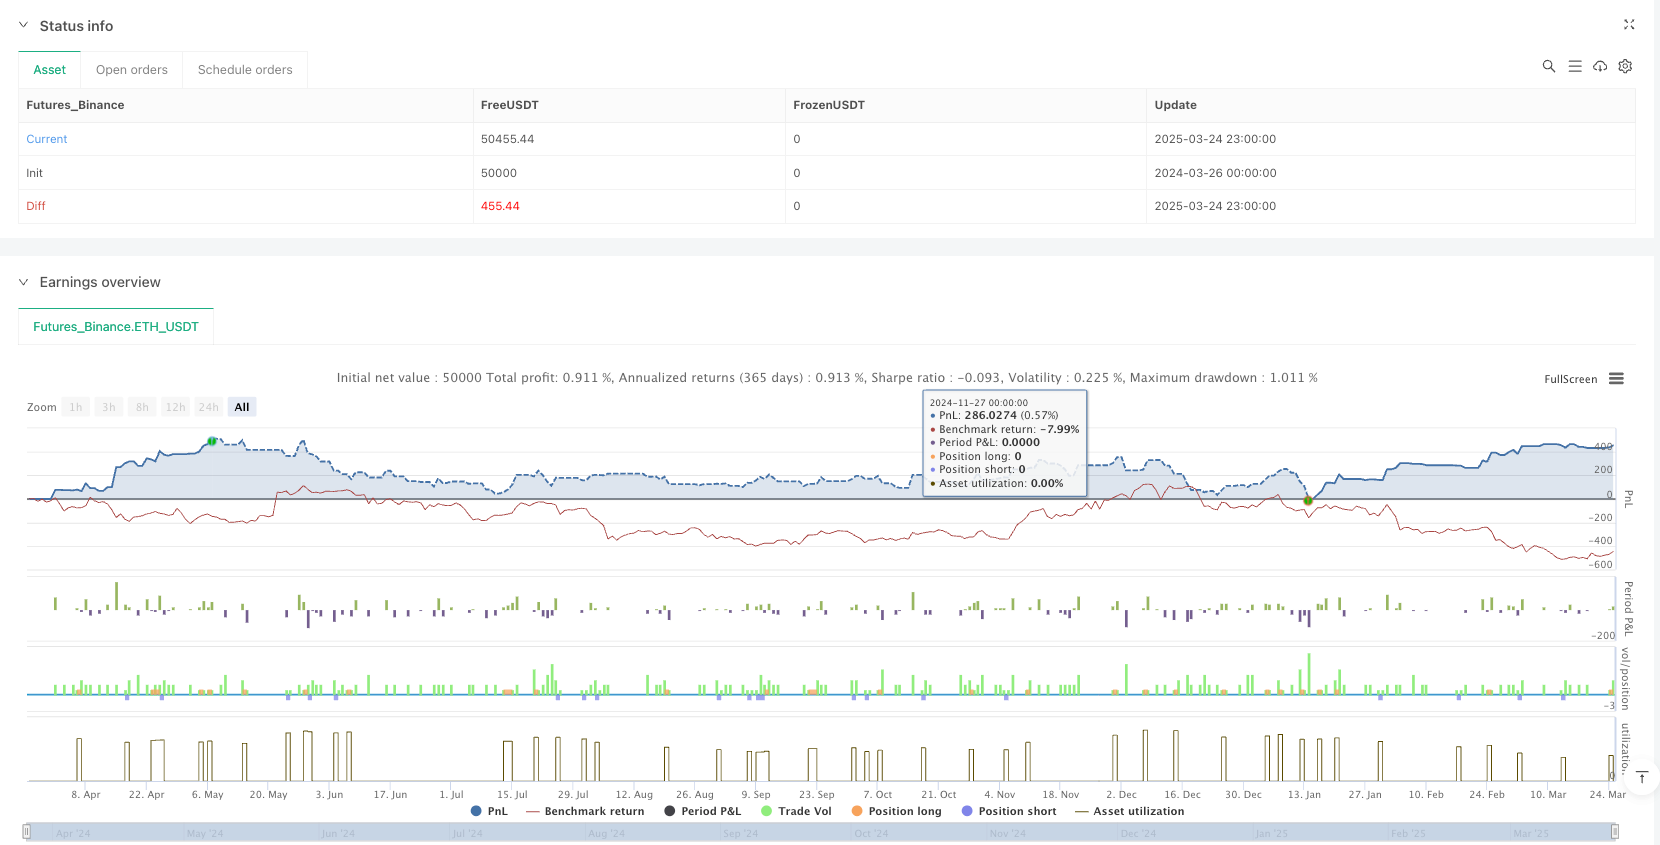Switch to the Open orders tab

(131, 70)
